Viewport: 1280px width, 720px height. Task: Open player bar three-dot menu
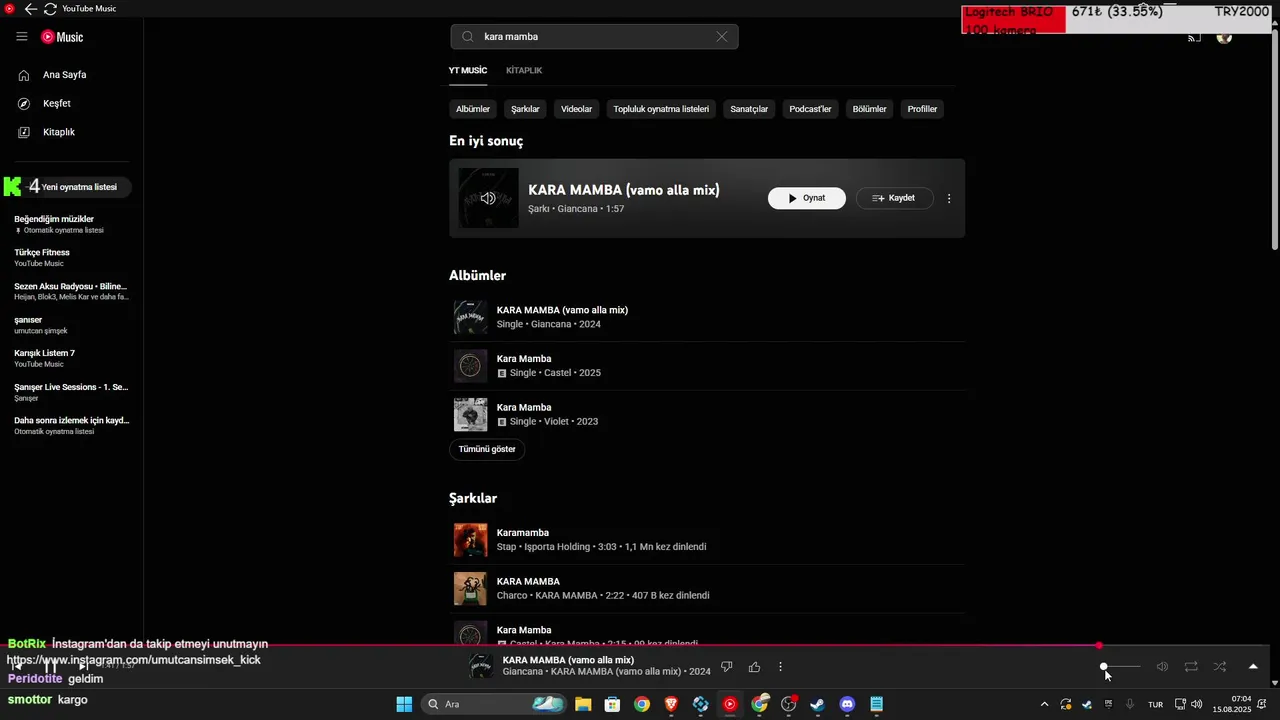[780, 667]
